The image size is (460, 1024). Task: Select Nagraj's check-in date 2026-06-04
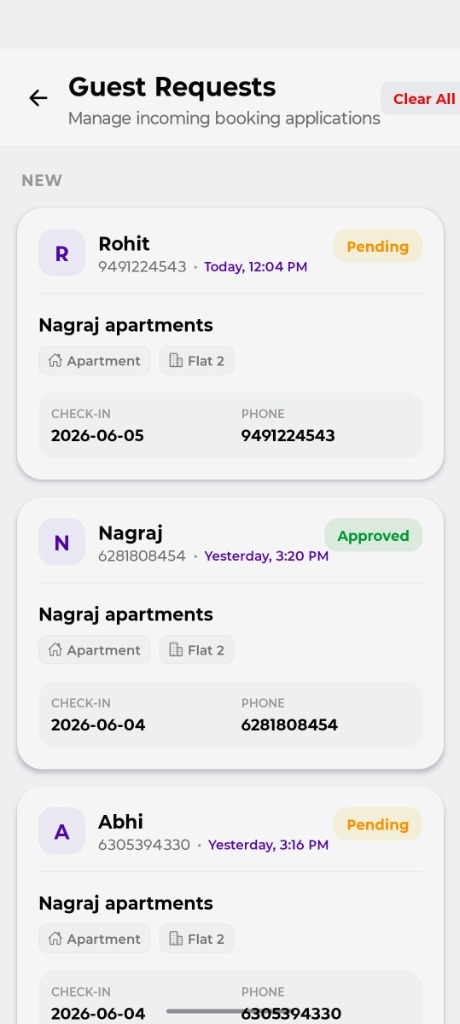pos(98,725)
